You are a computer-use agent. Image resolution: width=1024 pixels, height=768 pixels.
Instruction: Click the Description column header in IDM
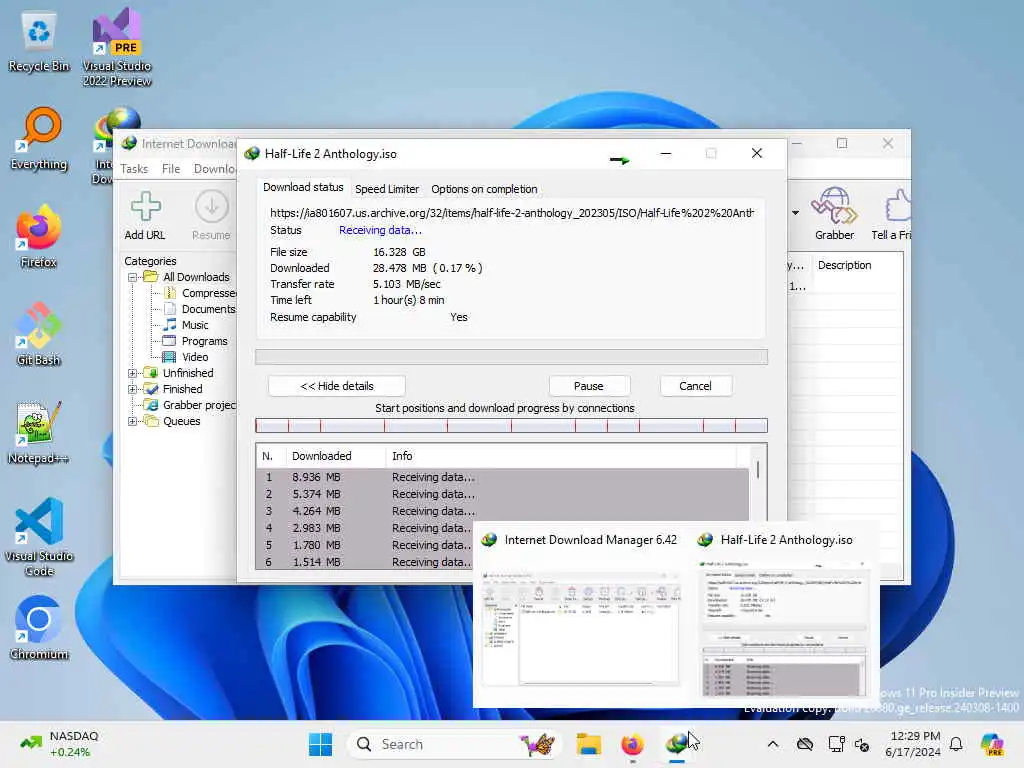tap(857, 265)
